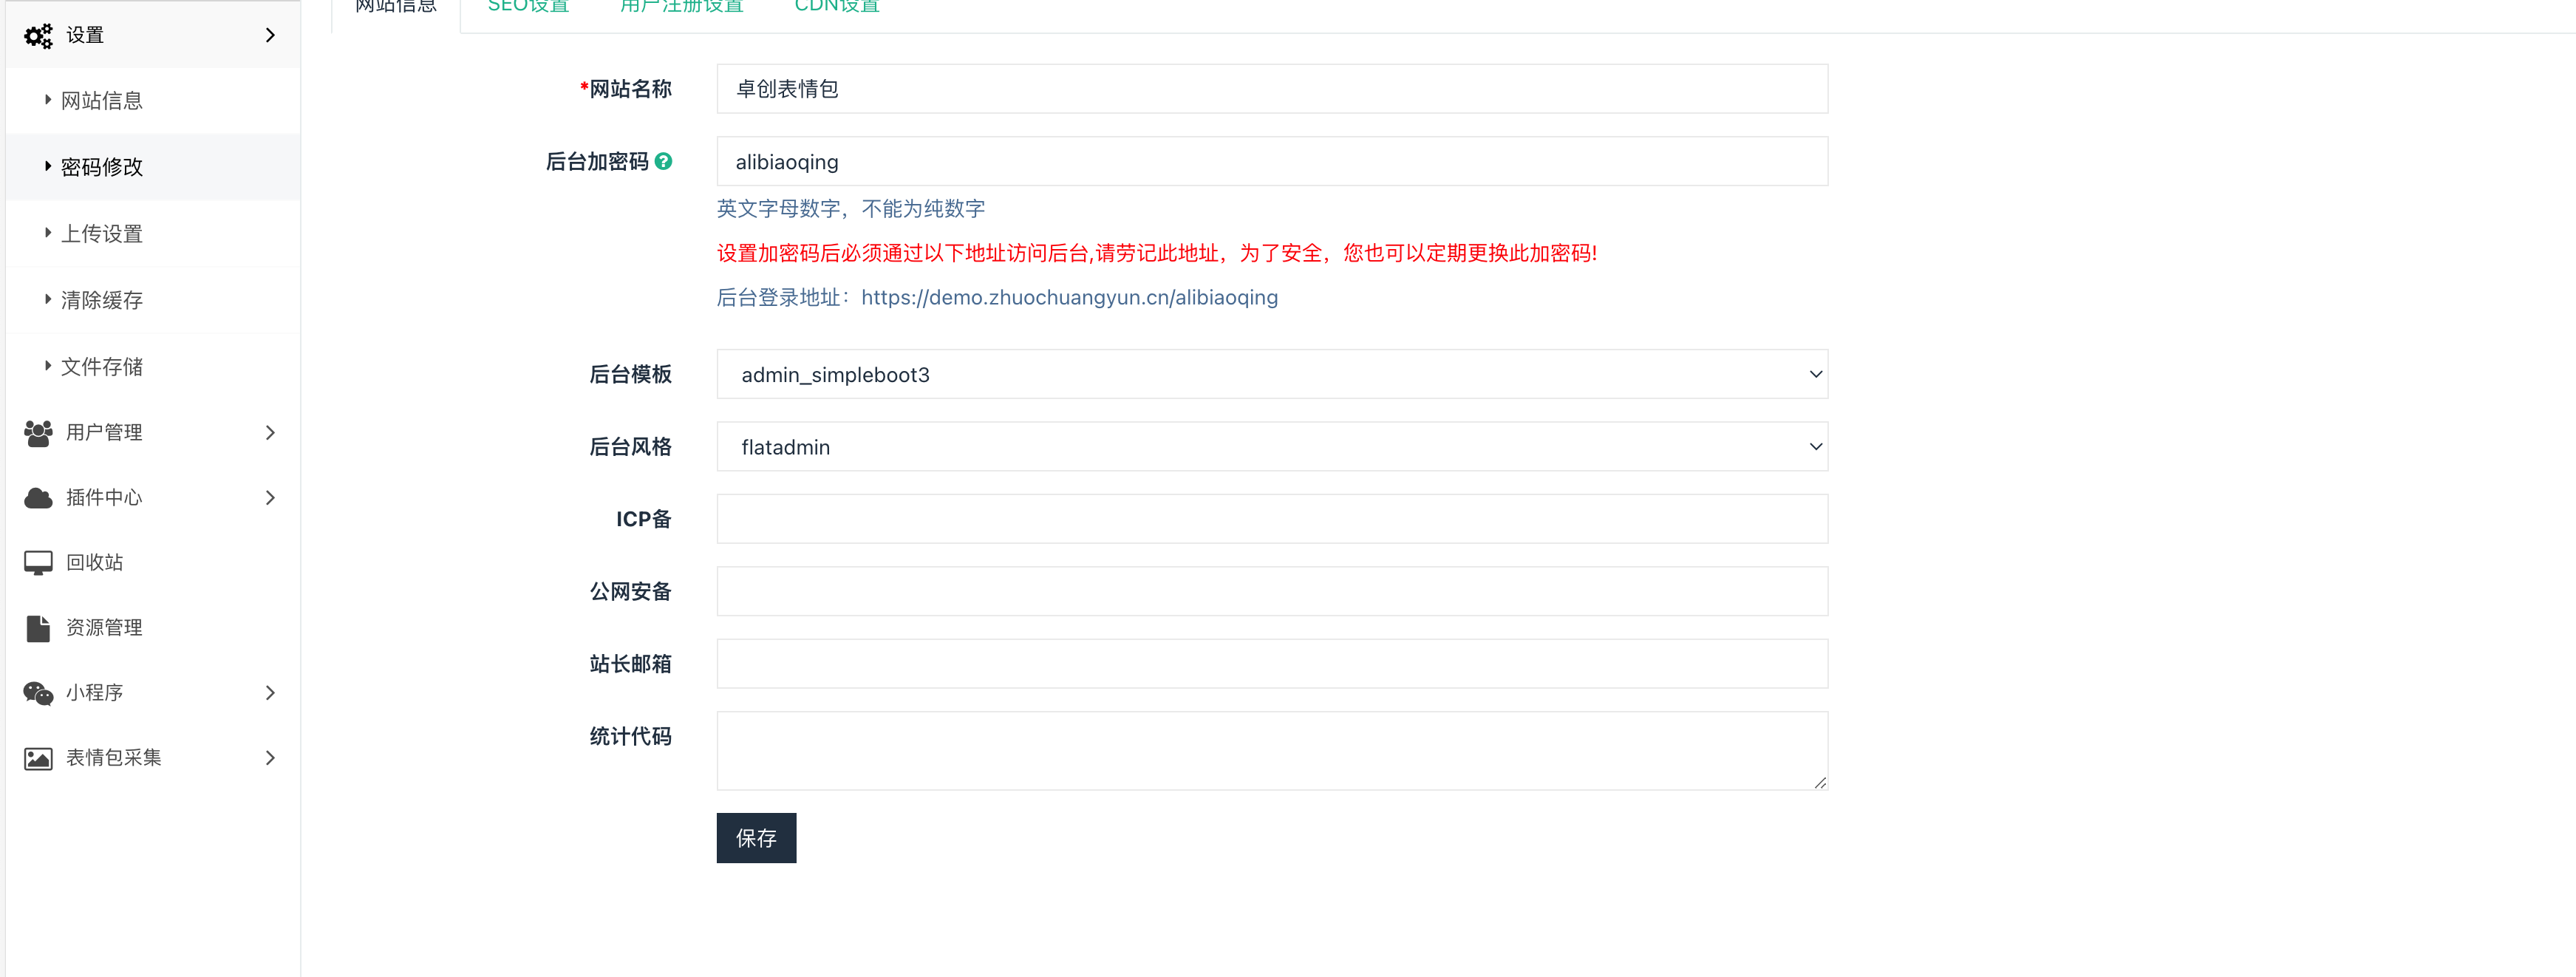Switch to the 用户注册设置 tab

point(681,6)
